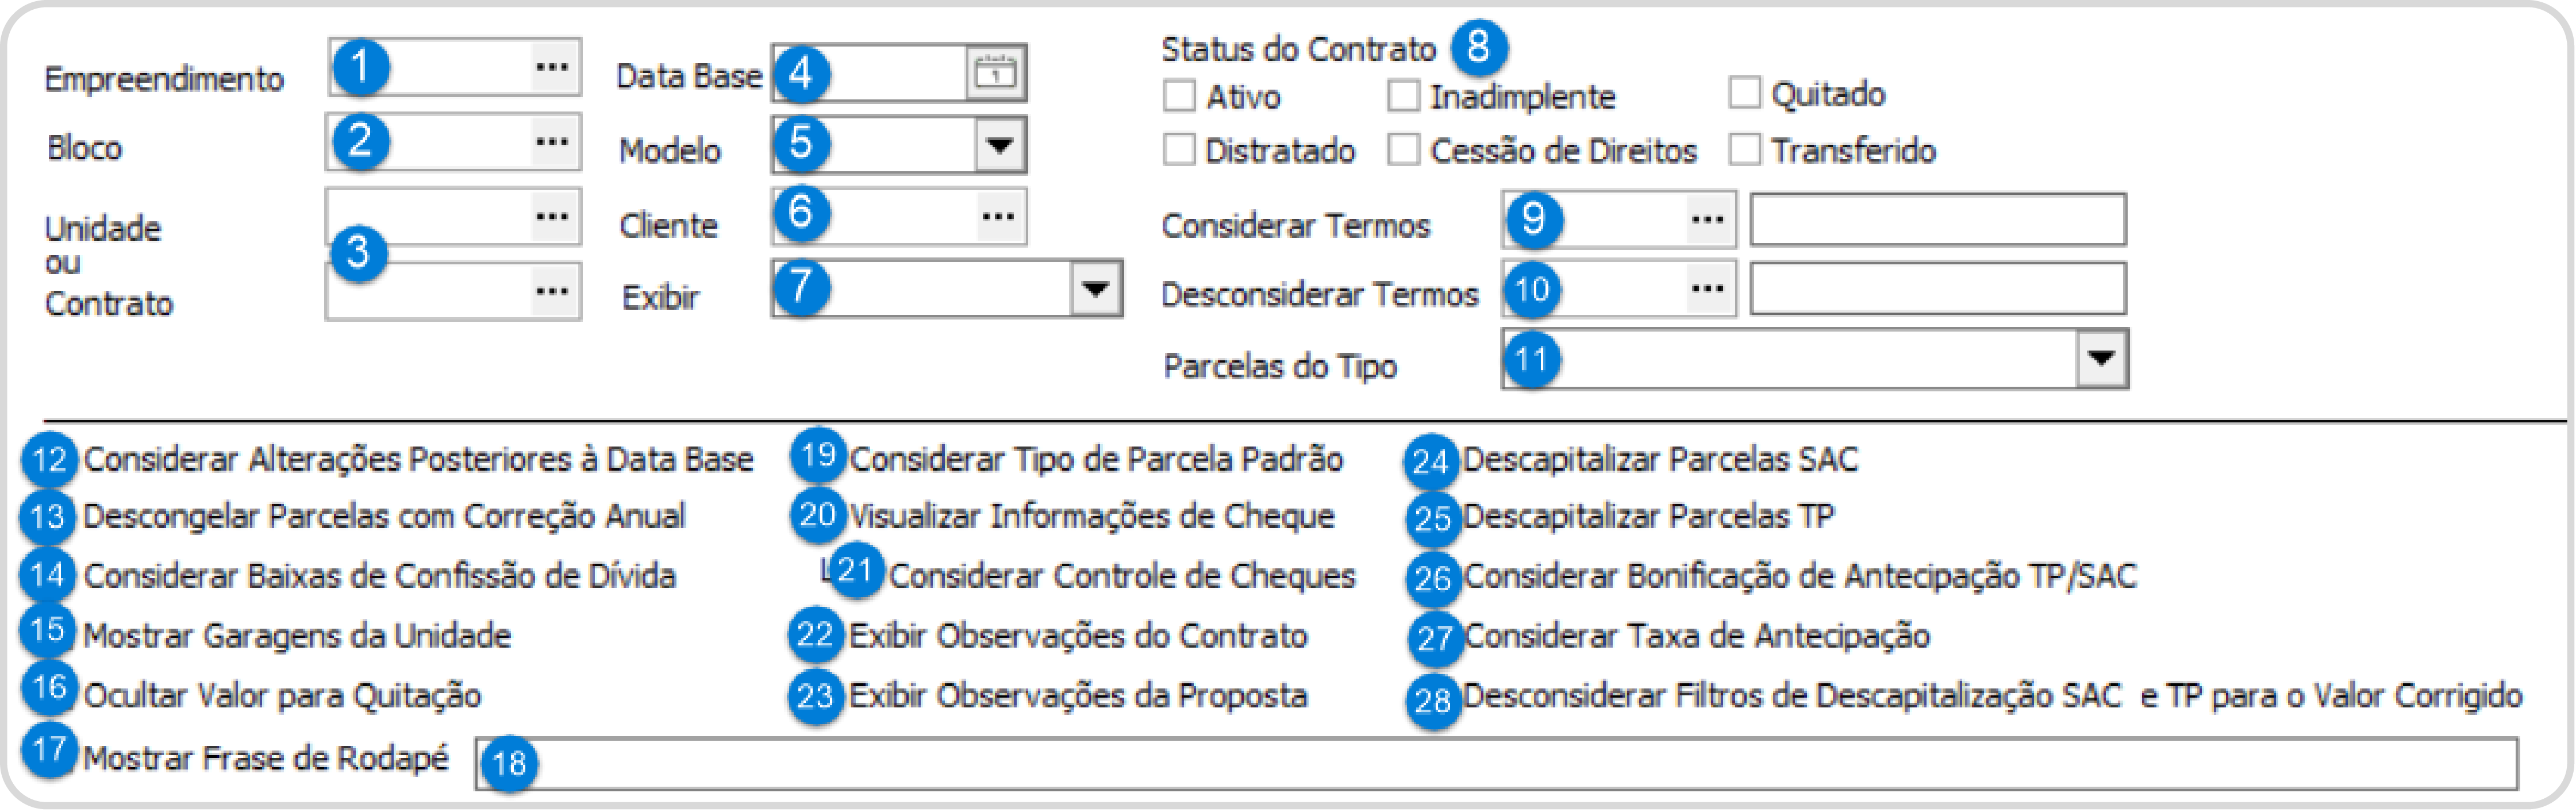Expand the Exibir dropdown list
The width and height of the screenshot is (2576, 812).
pos(1096,290)
